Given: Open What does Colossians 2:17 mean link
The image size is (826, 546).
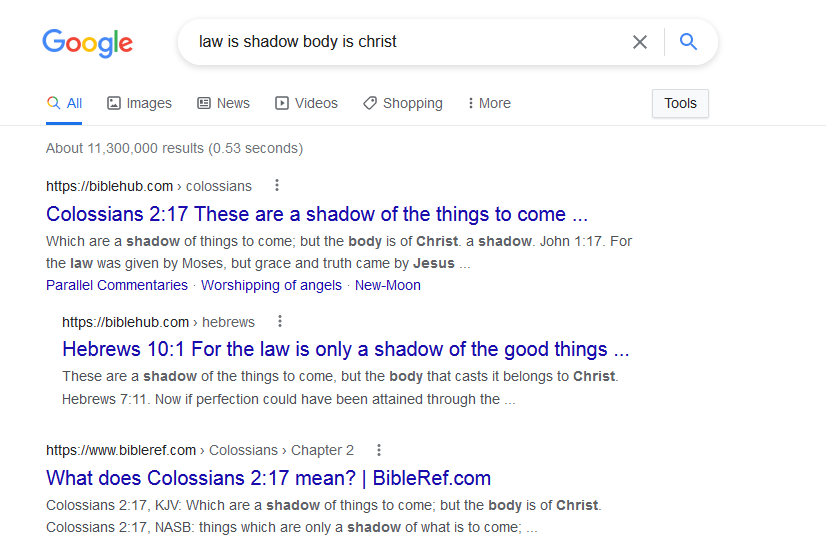Looking at the screenshot, I should (x=268, y=478).
